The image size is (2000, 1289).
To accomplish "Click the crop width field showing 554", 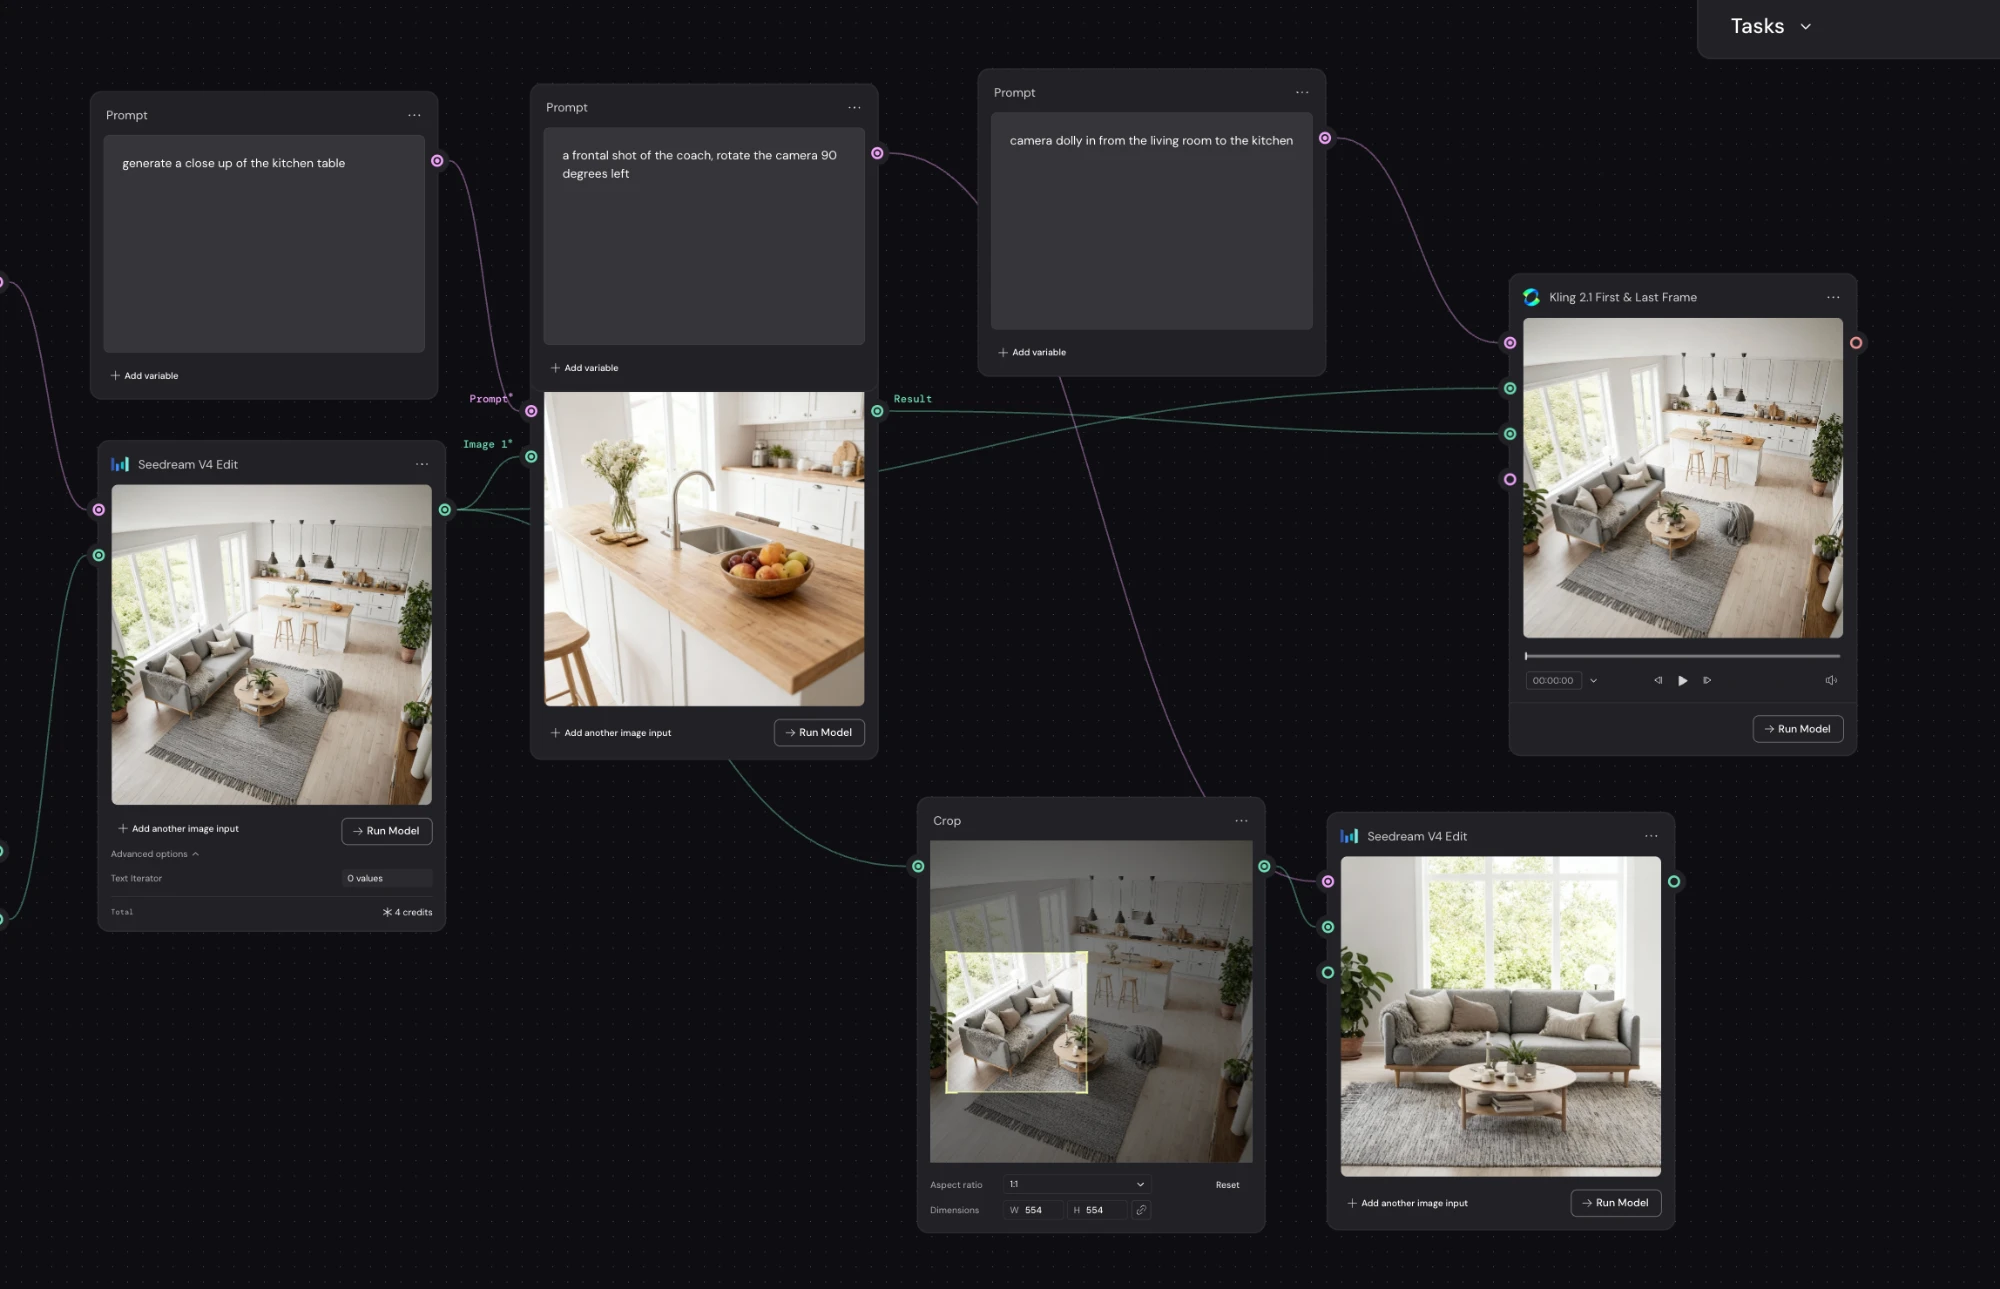I will click(1033, 1210).
